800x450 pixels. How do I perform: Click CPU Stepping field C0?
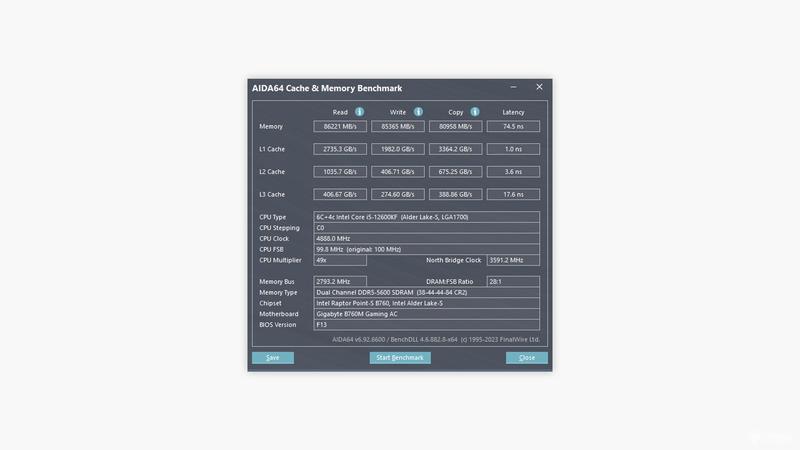427,228
